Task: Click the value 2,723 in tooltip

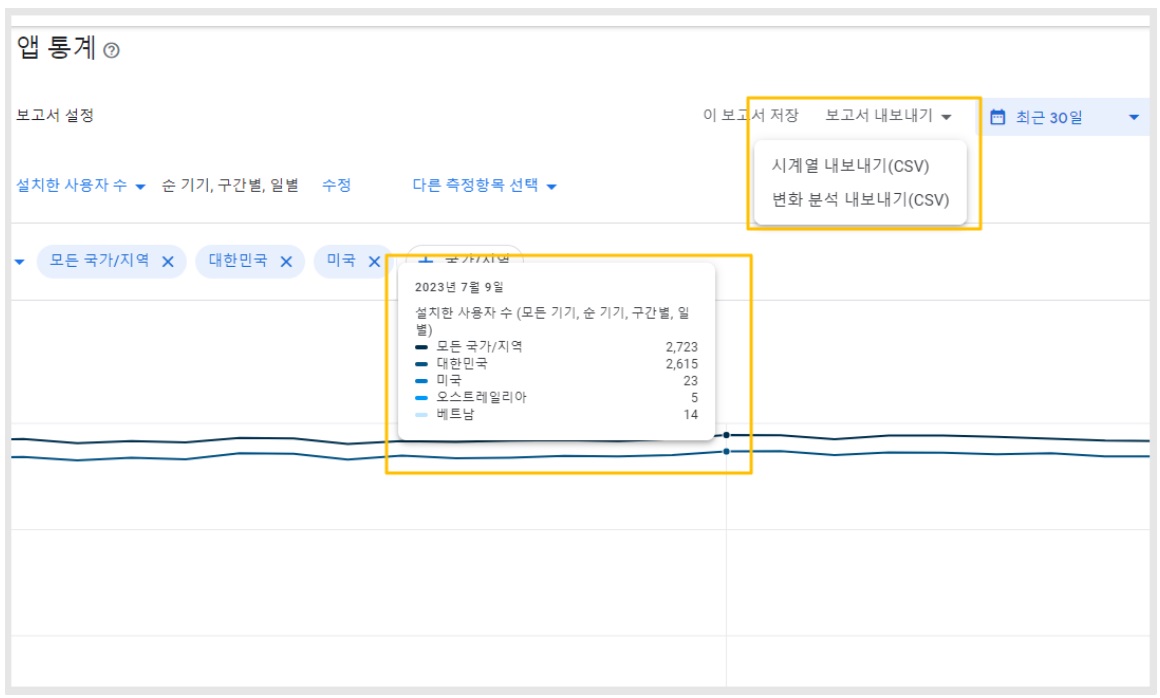Action: click(681, 347)
